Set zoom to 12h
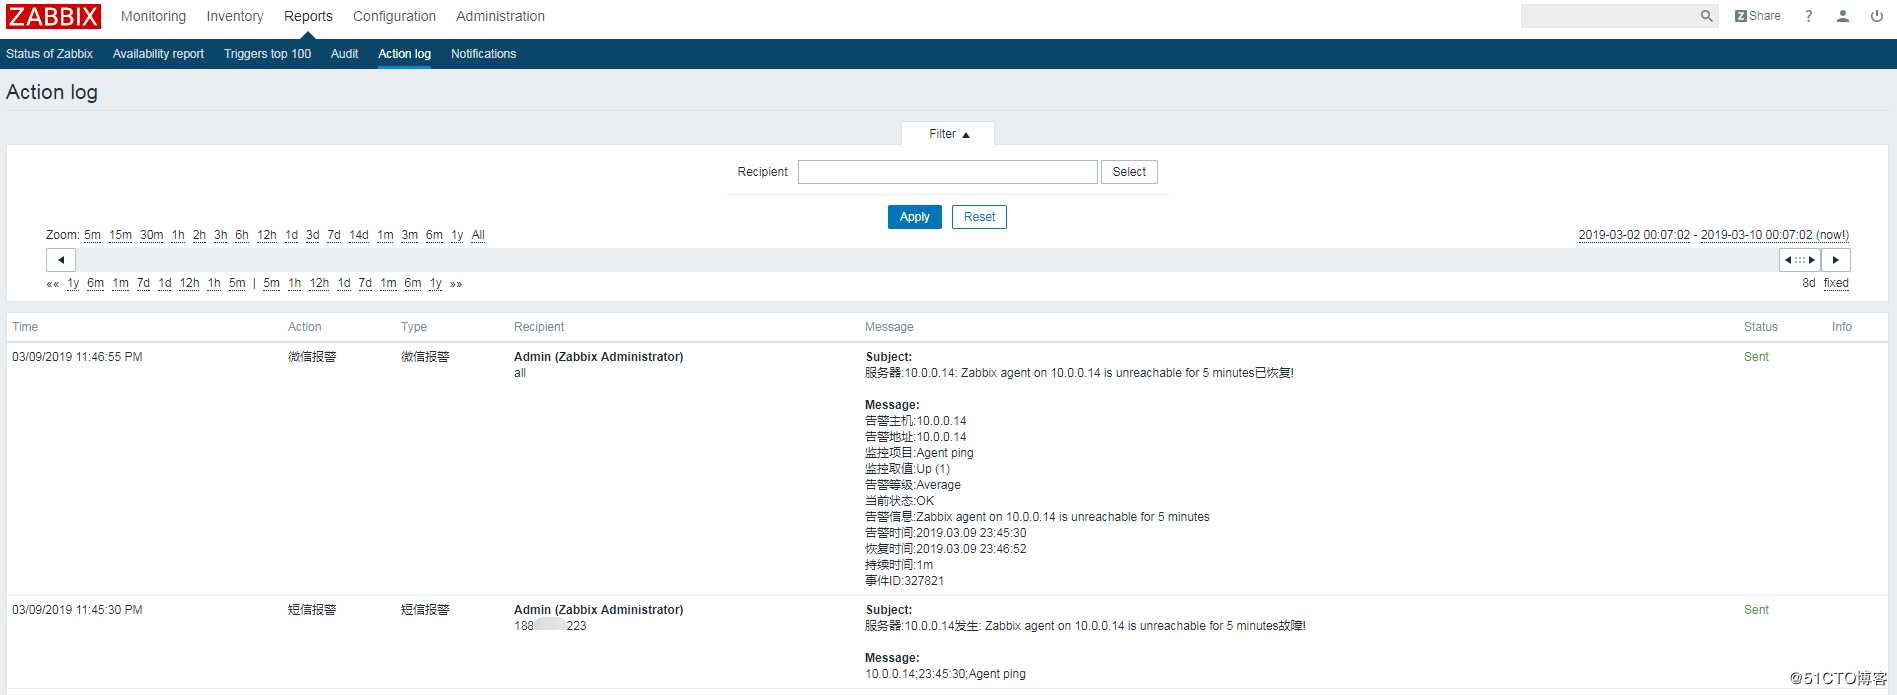Screen dimensions: 1897x695 (x=266, y=235)
